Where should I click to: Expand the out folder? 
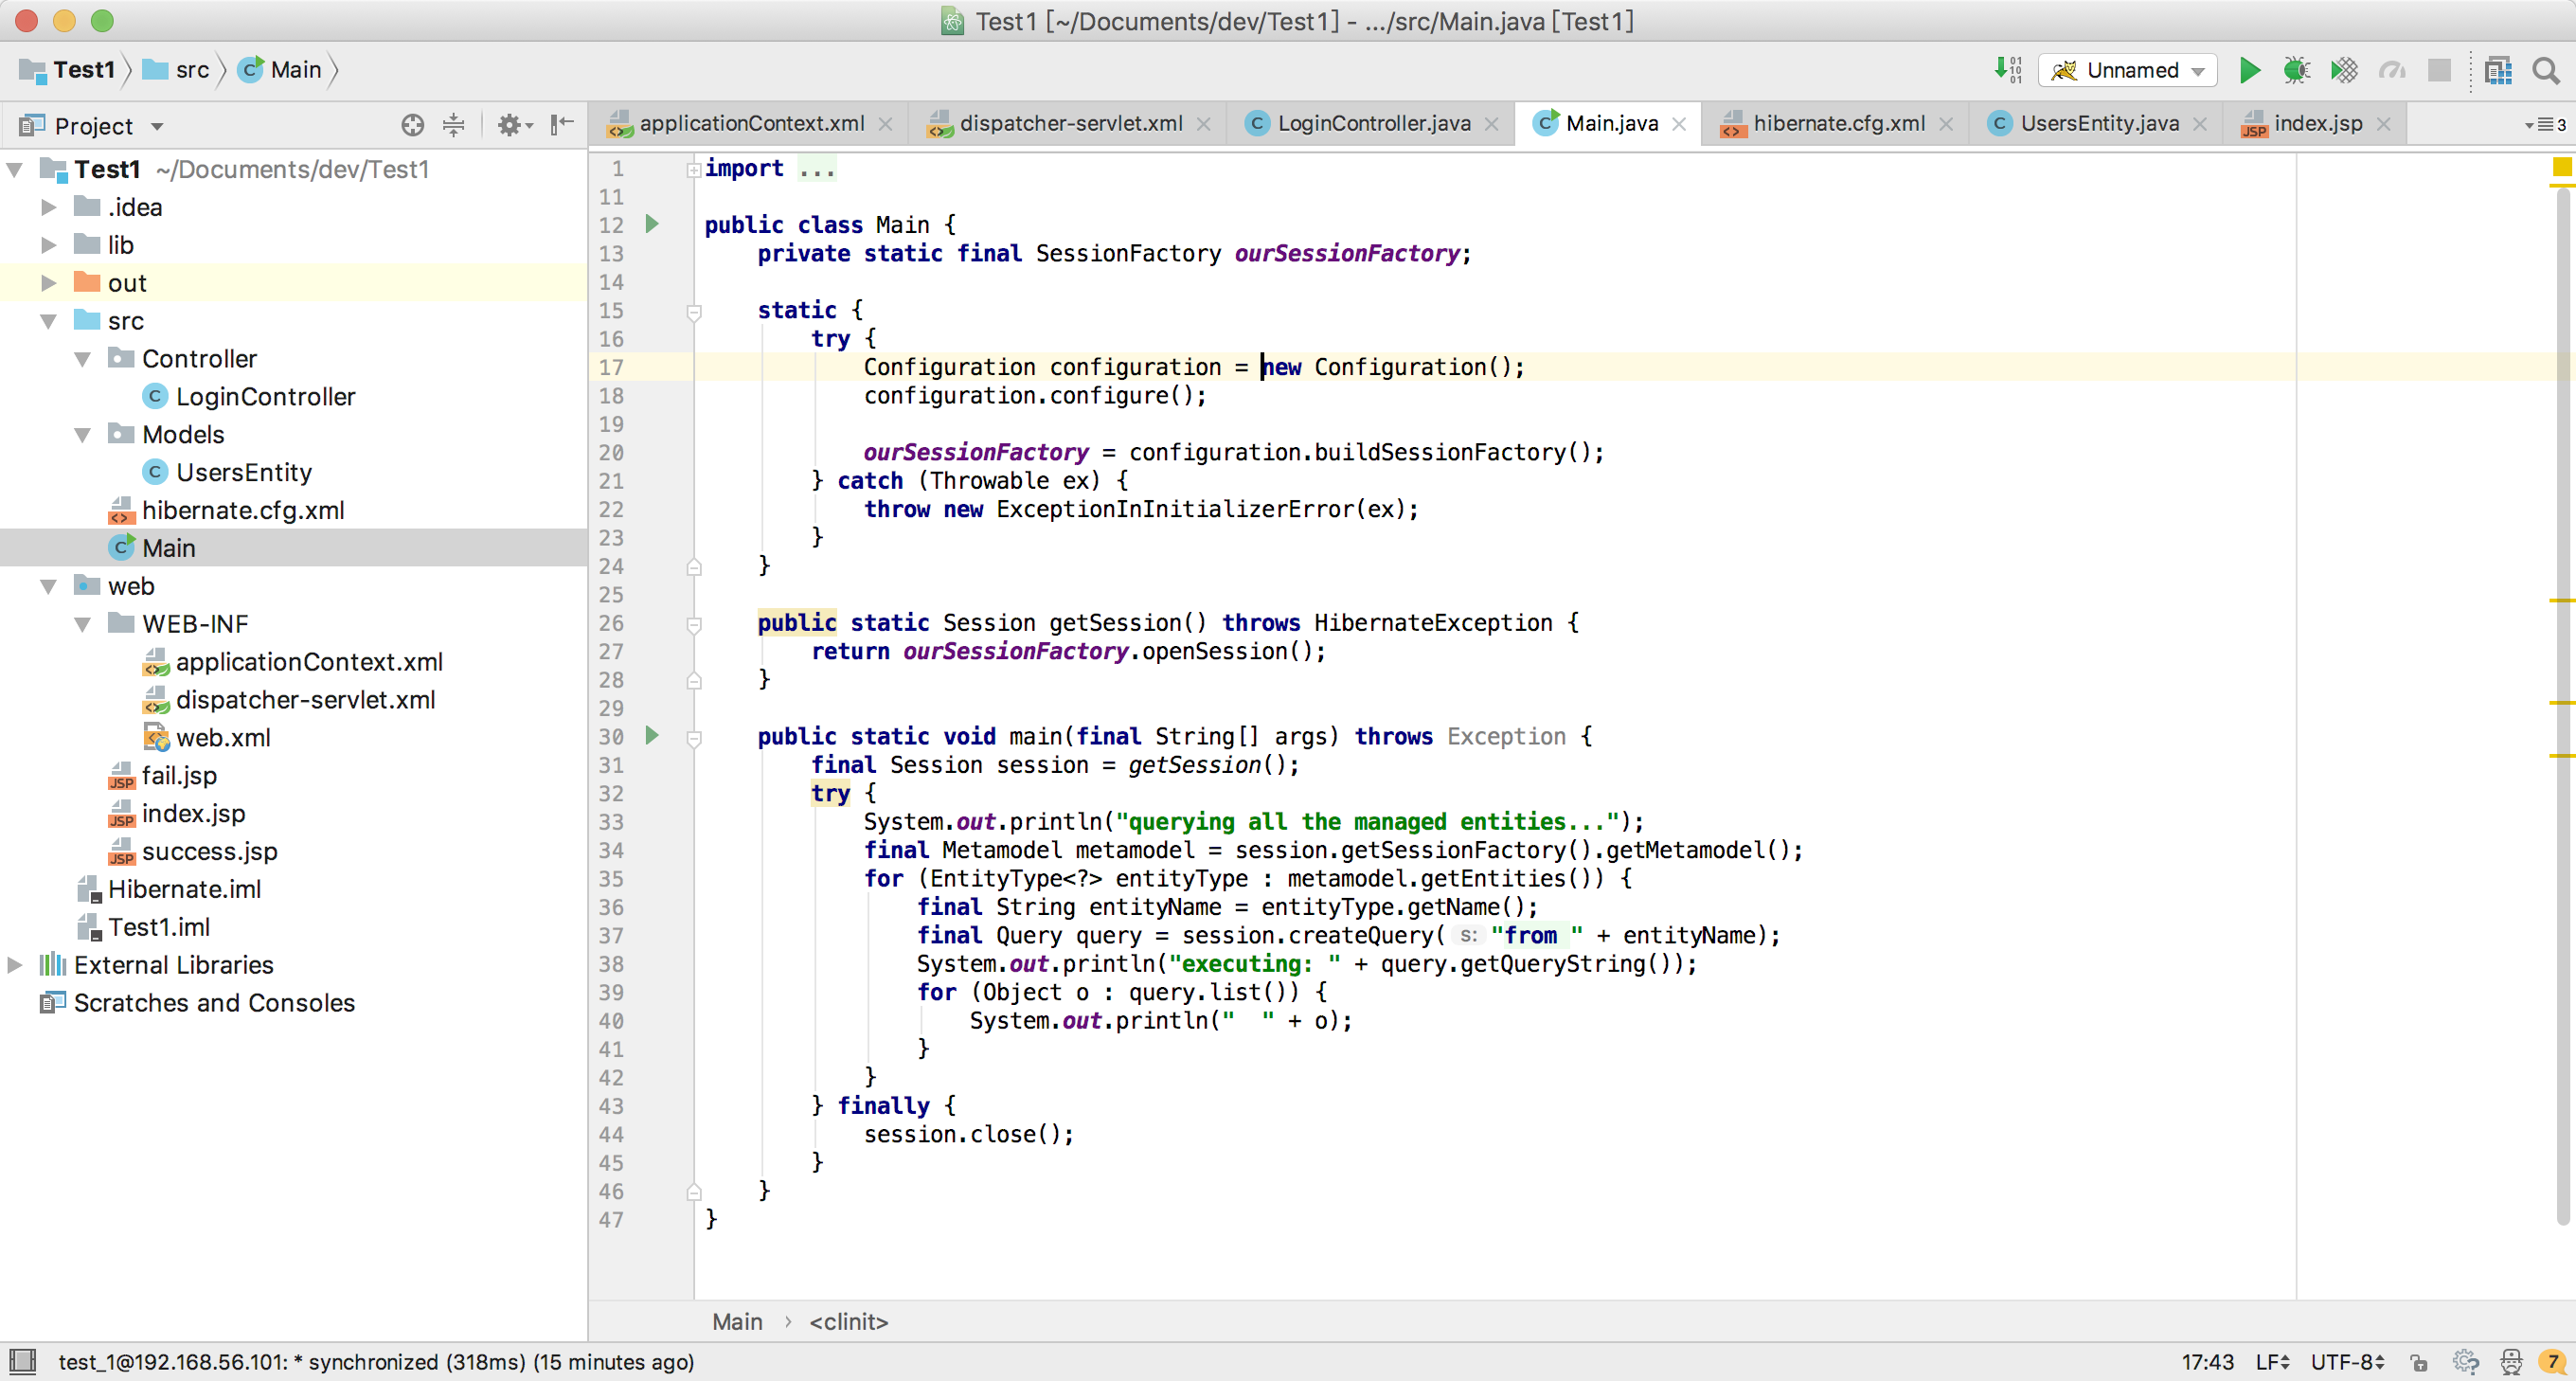click(x=47, y=283)
